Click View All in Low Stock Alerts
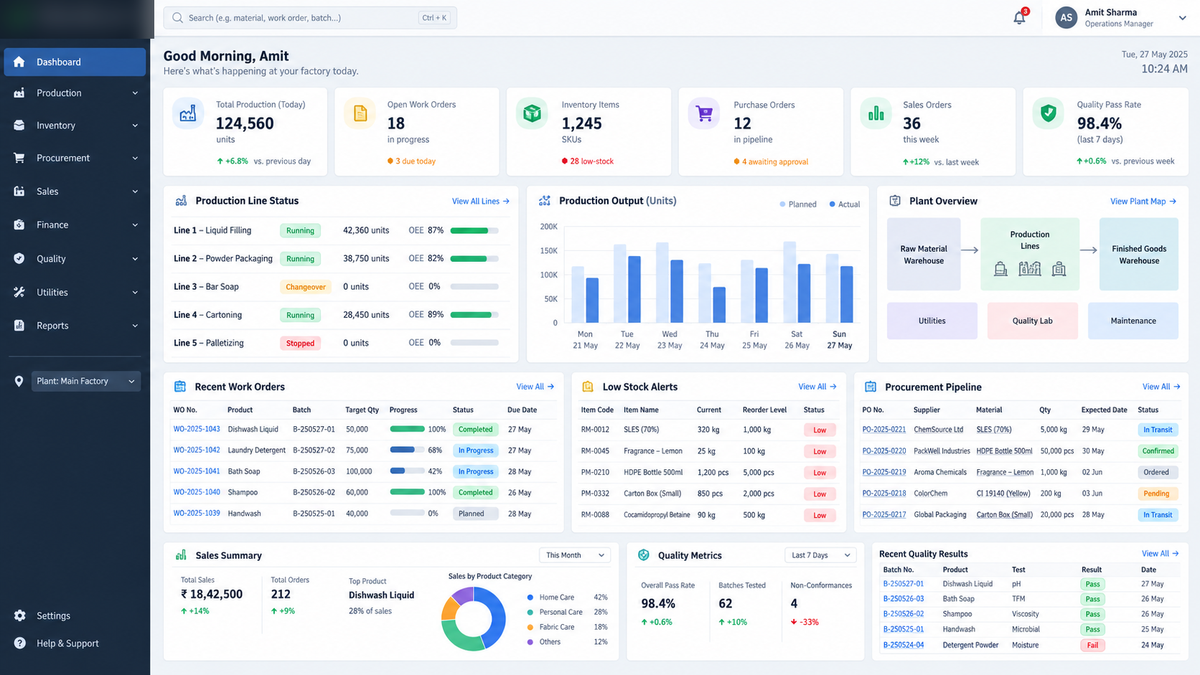The width and height of the screenshot is (1200, 675). [818, 387]
